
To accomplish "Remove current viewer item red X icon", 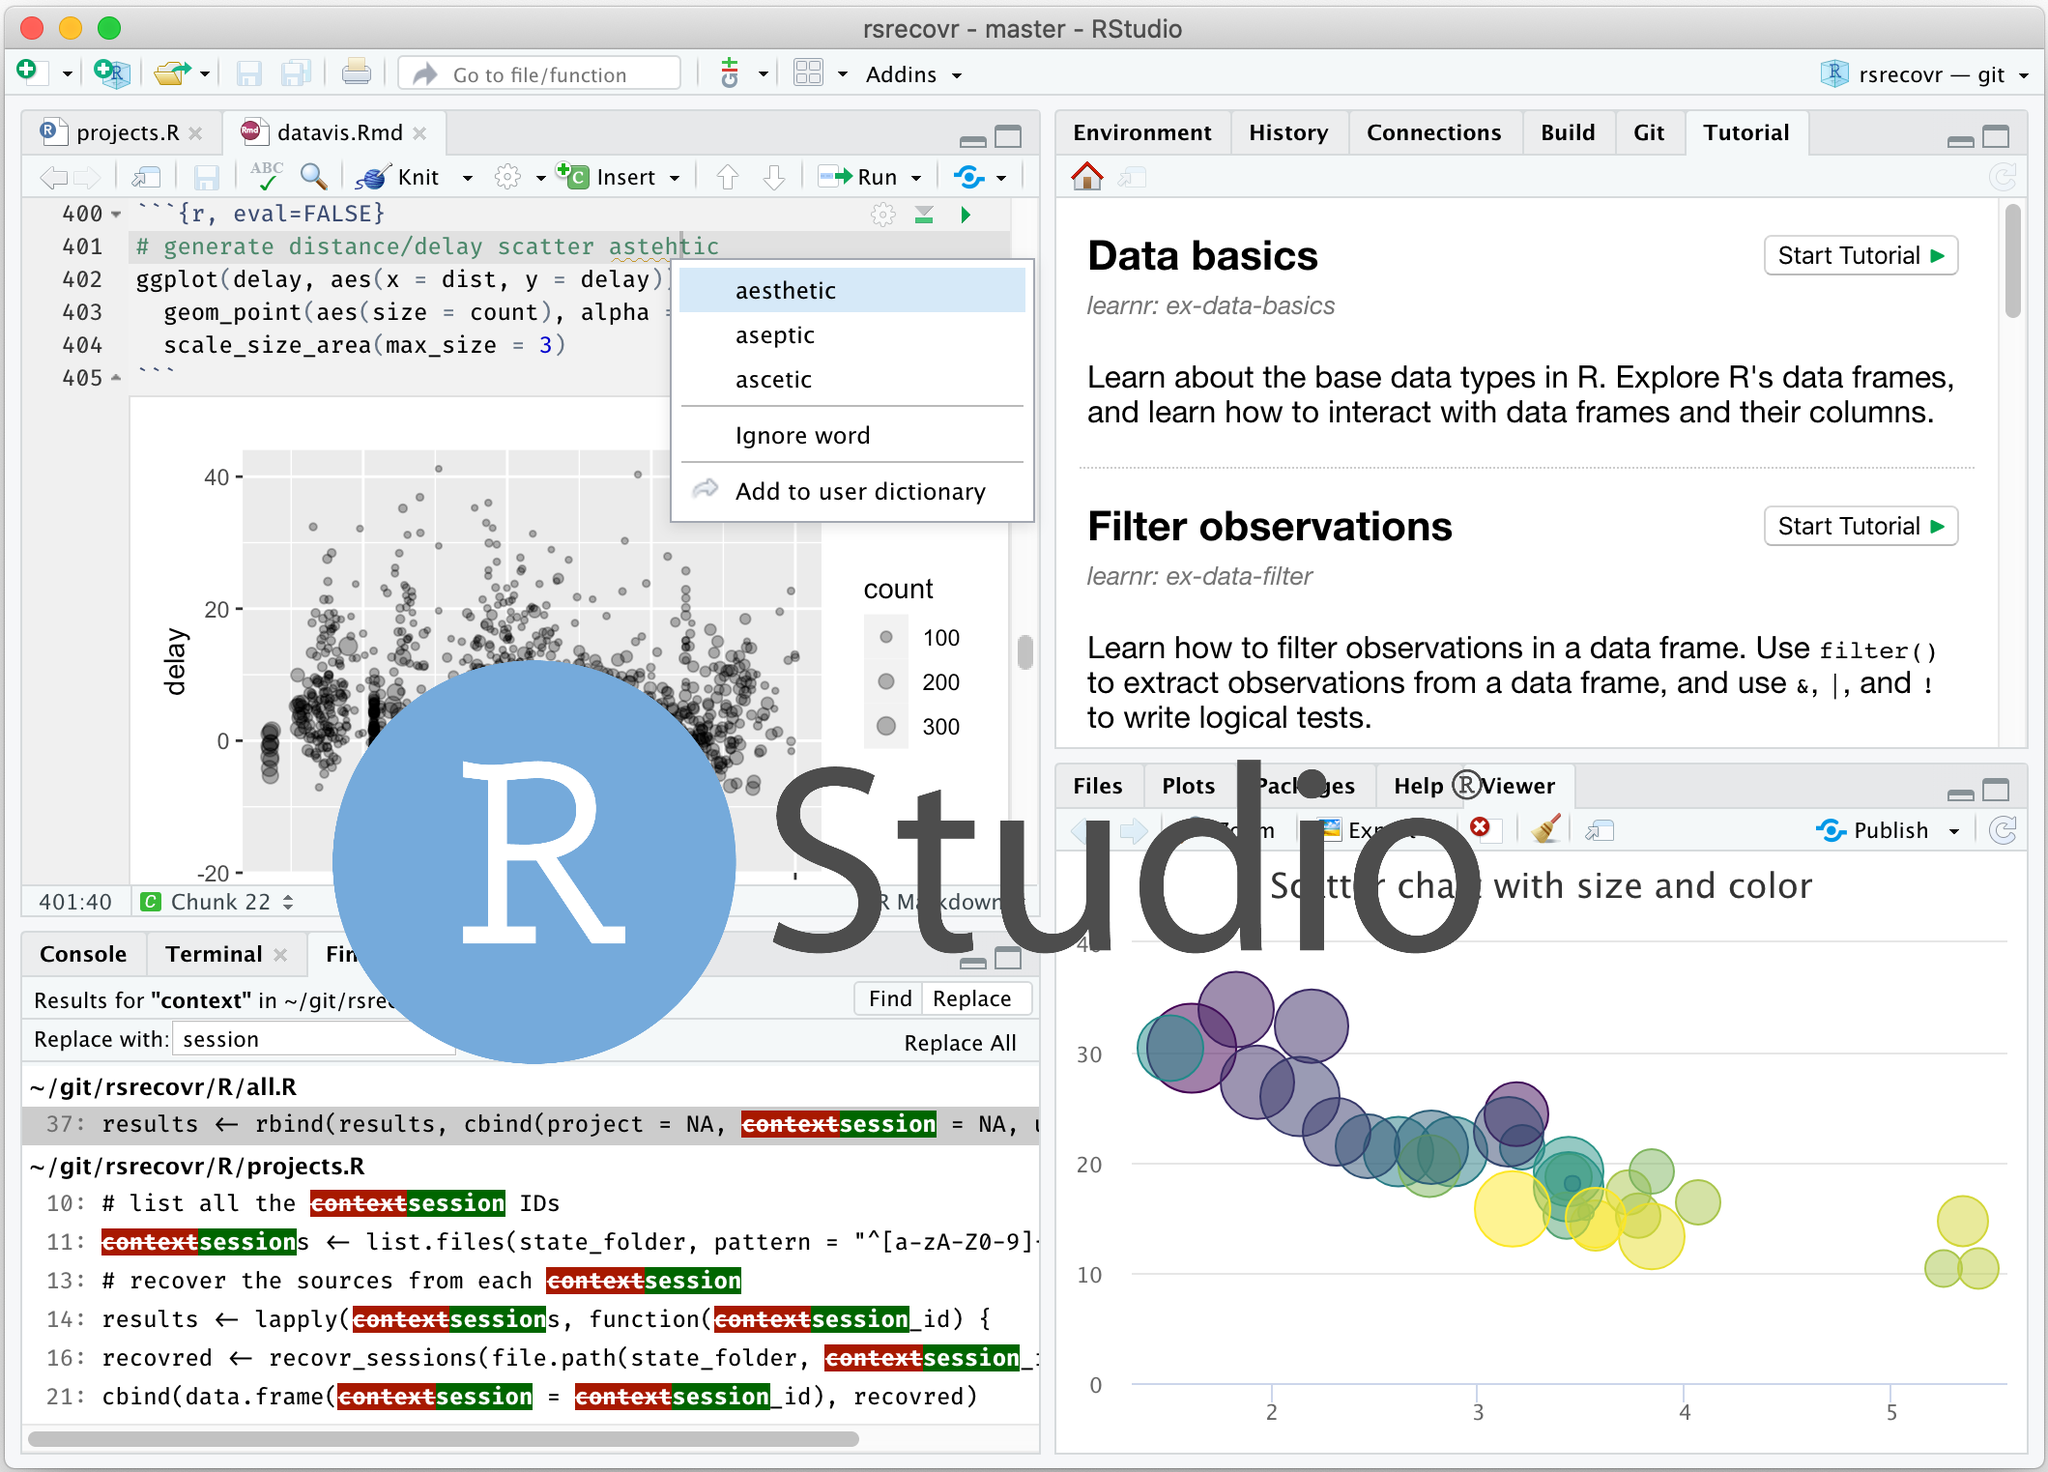I will coord(1480,827).
